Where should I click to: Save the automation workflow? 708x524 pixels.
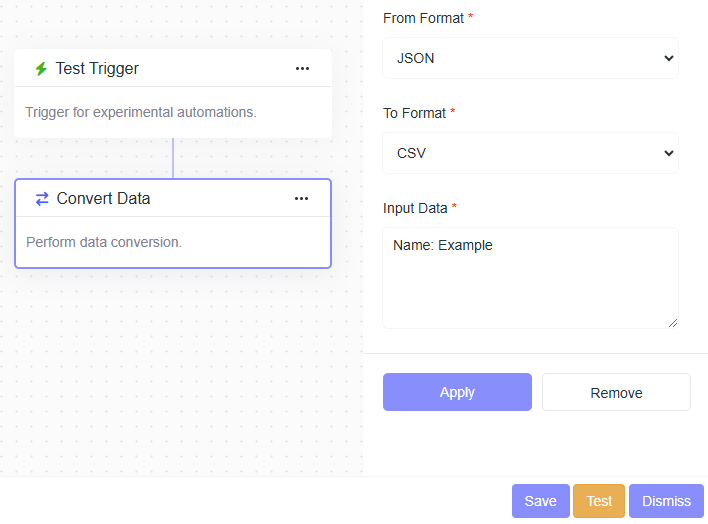pyautogui.click(x=540, y=501)
